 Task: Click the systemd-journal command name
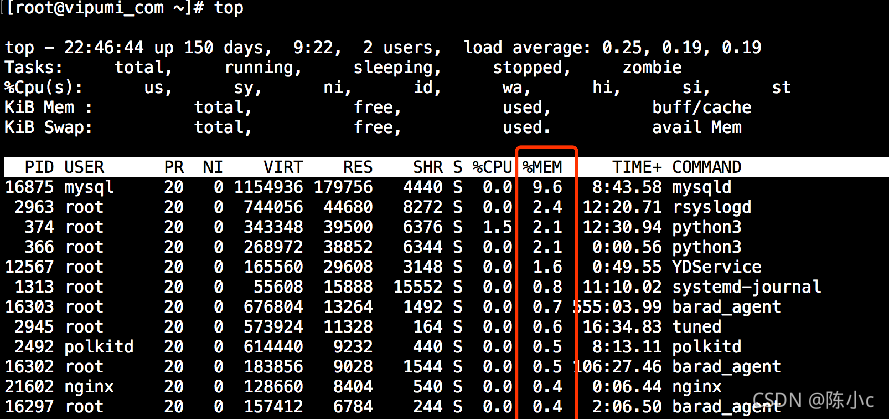click(x=747, y=287)
